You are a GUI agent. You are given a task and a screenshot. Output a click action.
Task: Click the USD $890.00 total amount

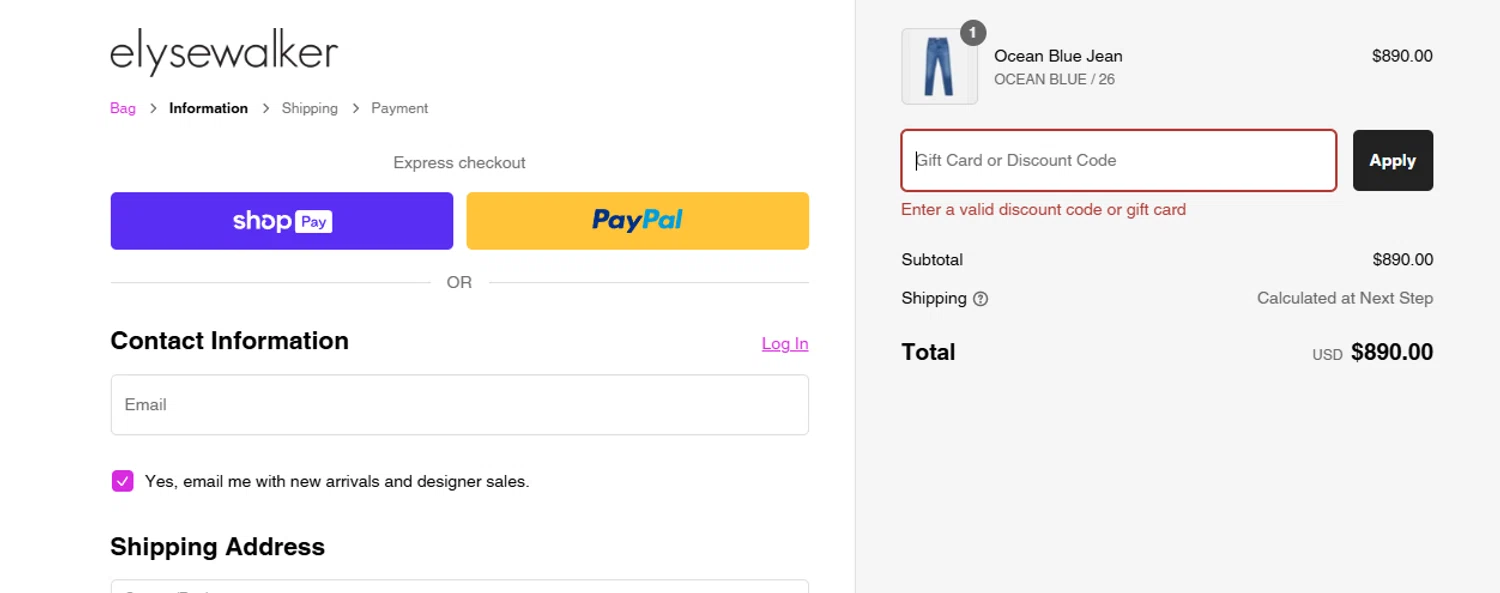(1390, 353)
